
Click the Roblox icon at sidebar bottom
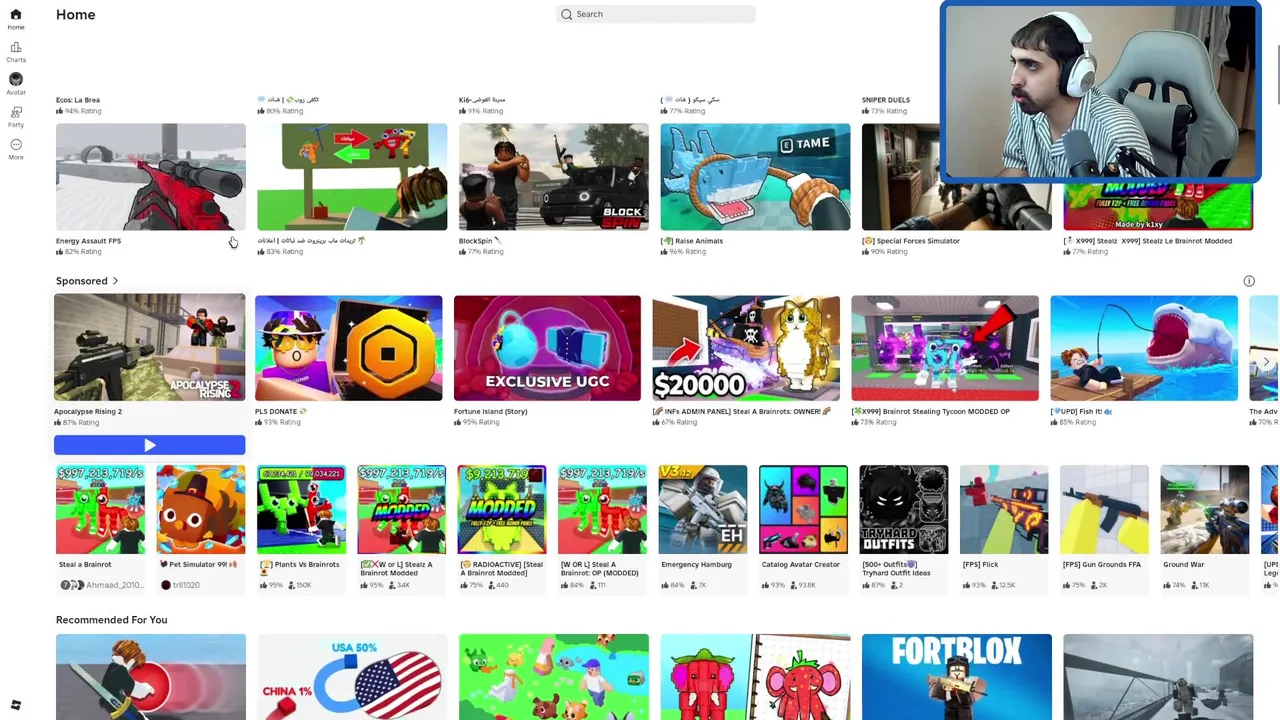pyautogui.click(x=15, y=705)
